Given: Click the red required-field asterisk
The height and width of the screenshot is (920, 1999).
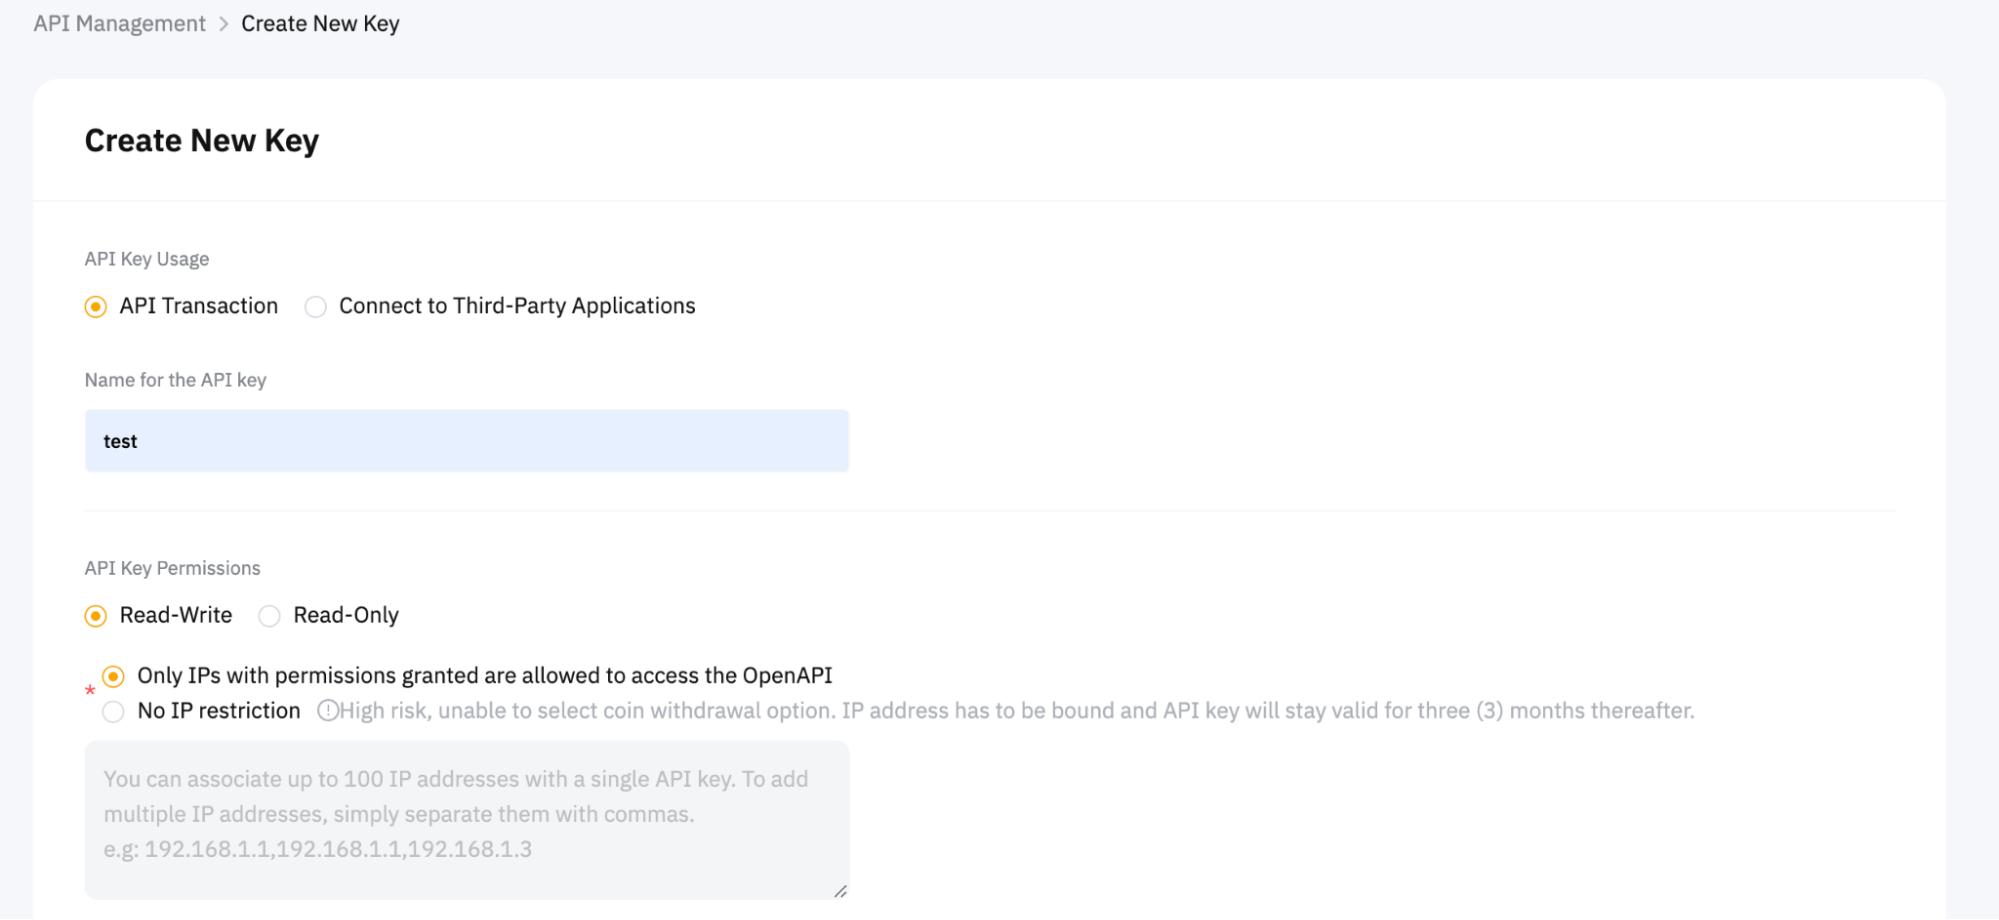Looking at the screenshot, I should (89, 690).
